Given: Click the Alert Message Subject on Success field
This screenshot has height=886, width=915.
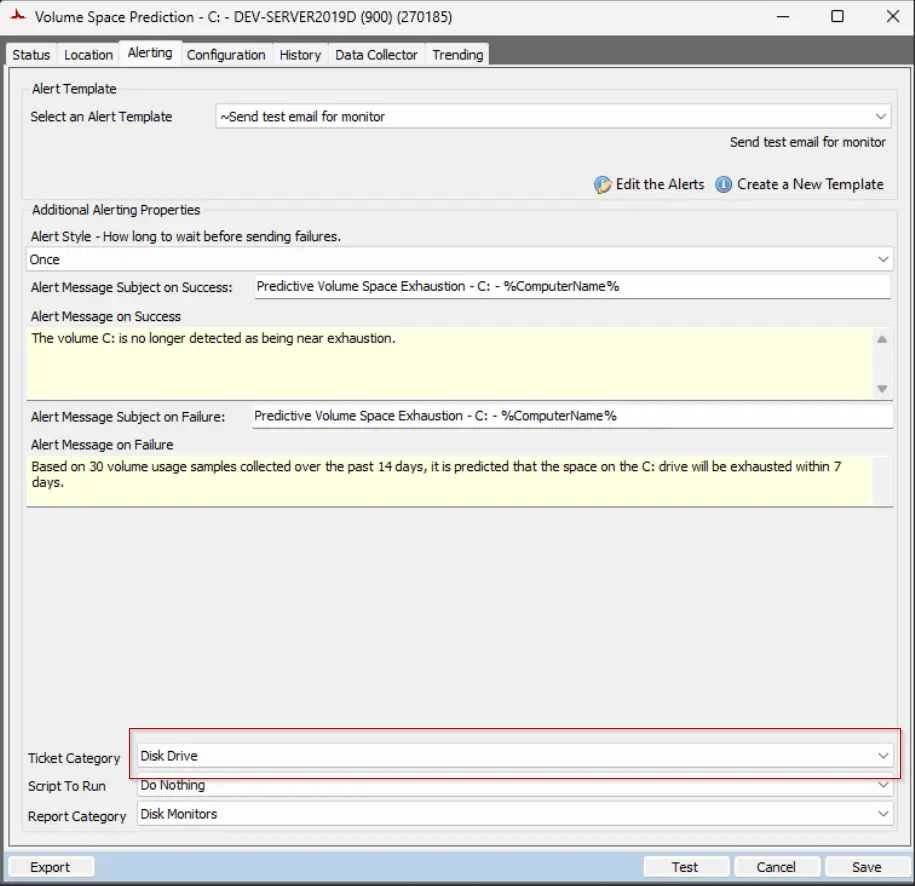Looking at the screenshot, I should click(572, 287).
